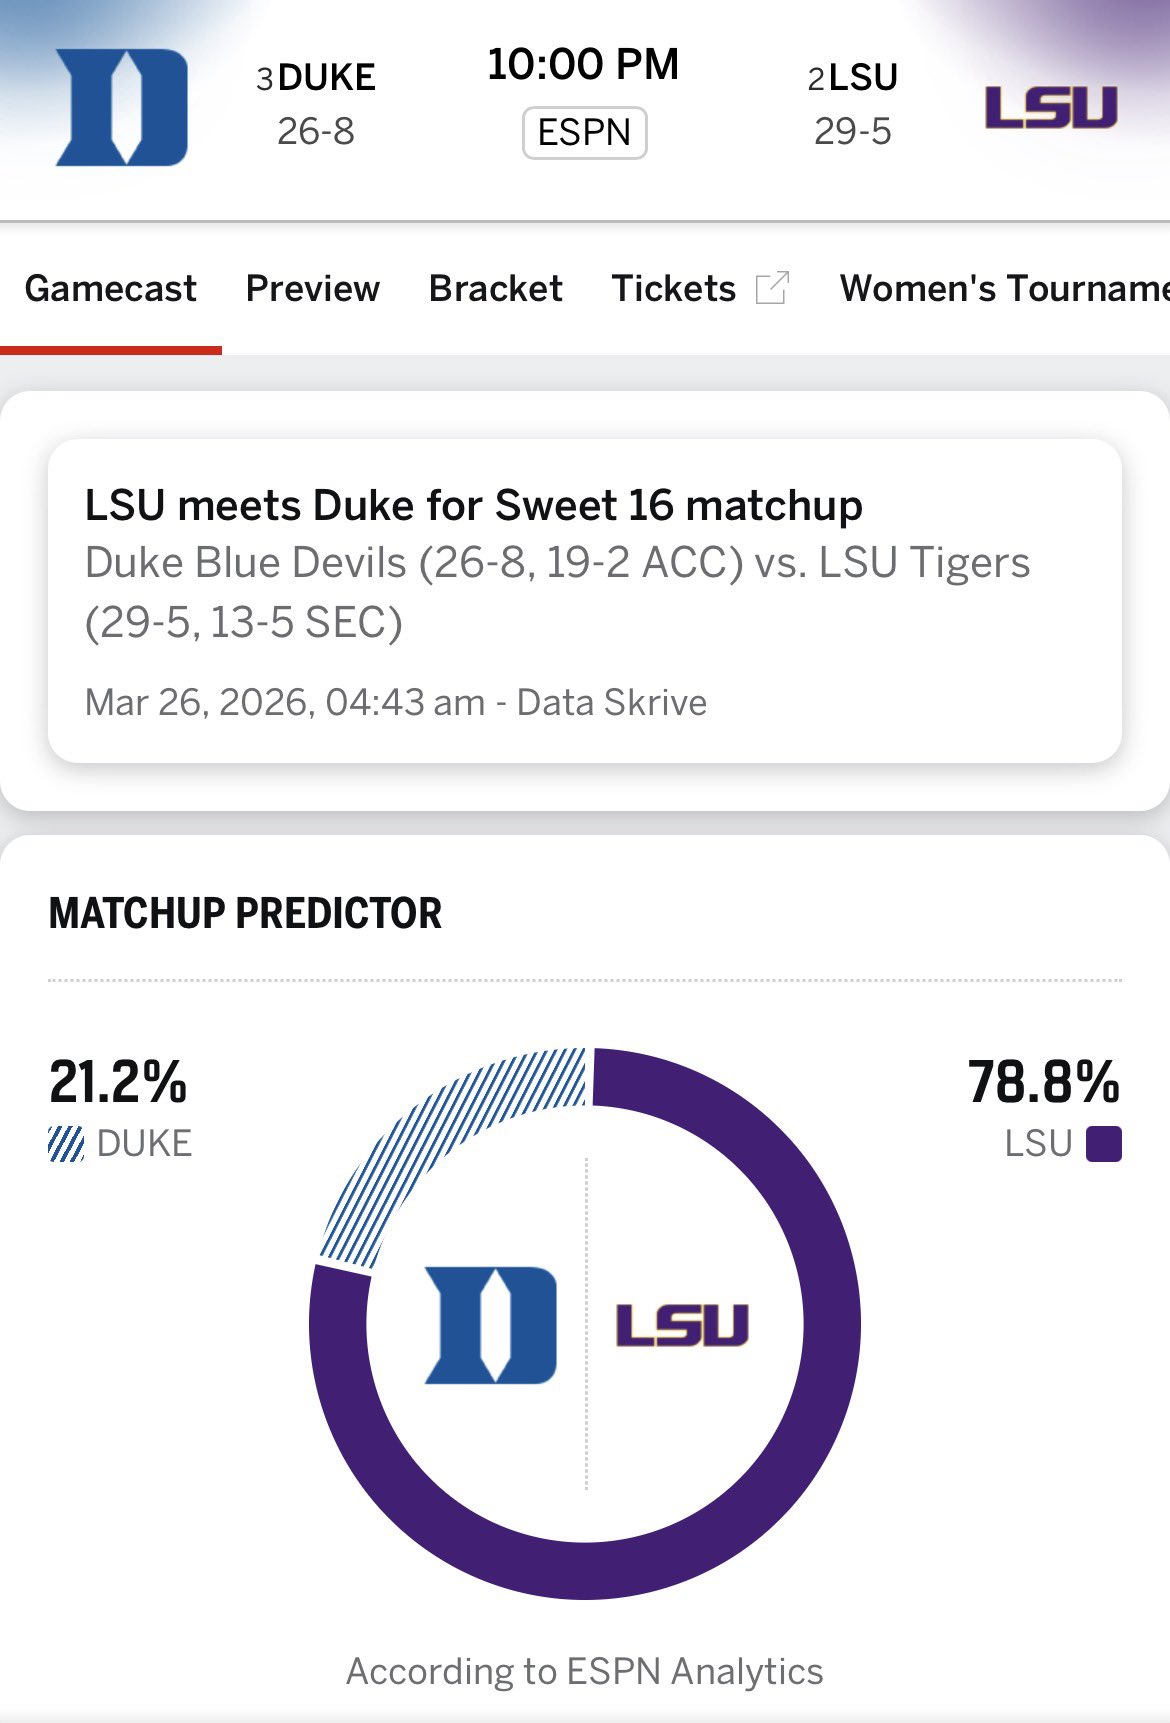The width and height of the screenshot is (1170, 1723).
Task: Click the LSU logo in the header
Action: (1050, 107)
